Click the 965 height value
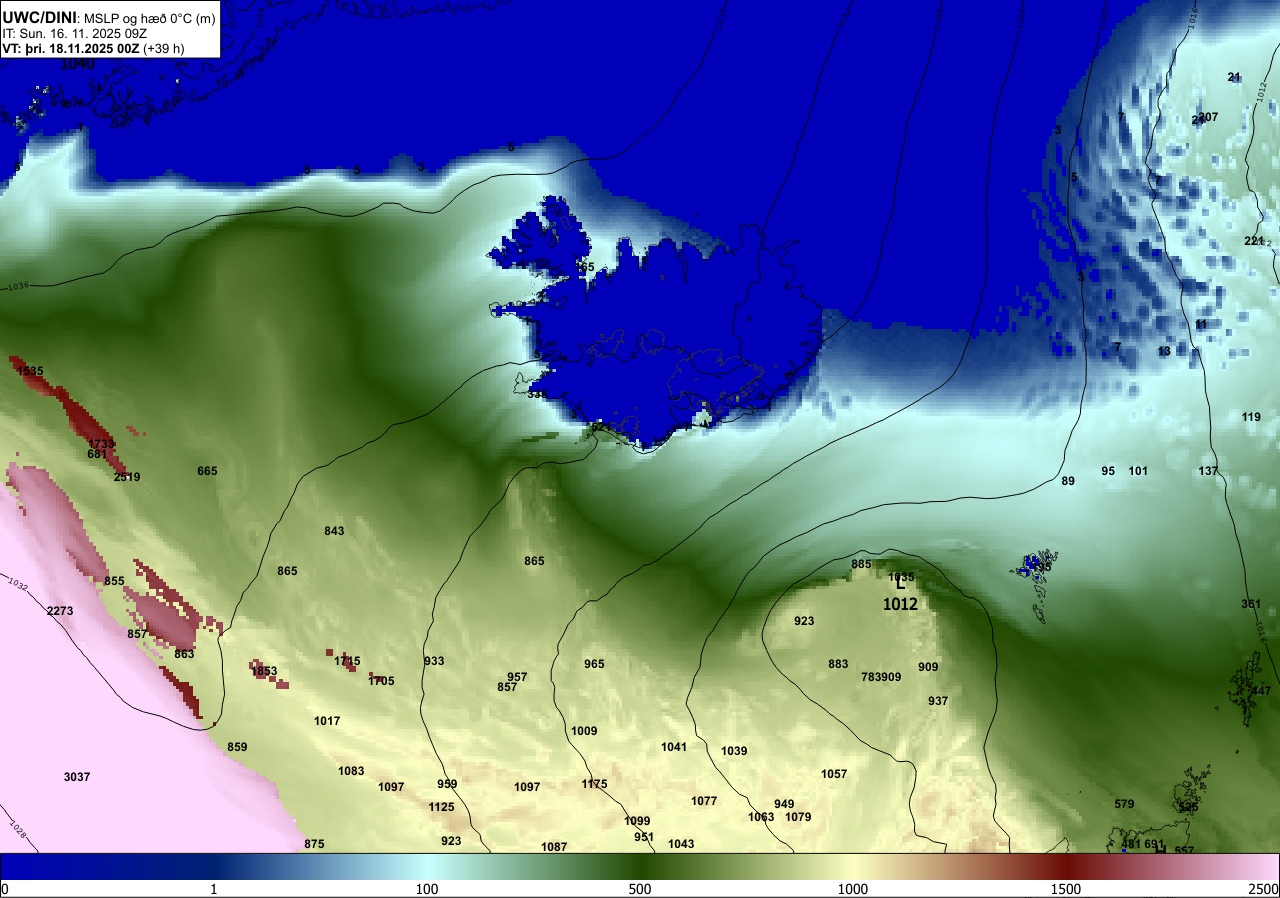The width and height of the screenshot is (1280, 898). (x=594, y=664)
